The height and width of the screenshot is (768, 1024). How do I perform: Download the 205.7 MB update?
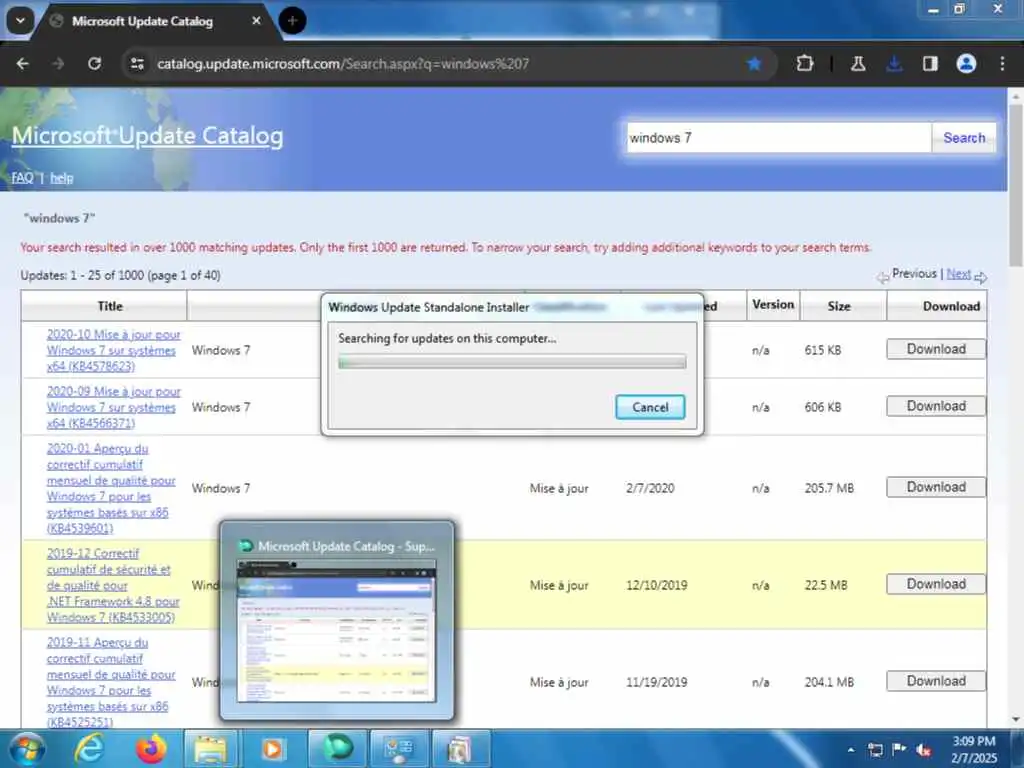pos(936,487)
